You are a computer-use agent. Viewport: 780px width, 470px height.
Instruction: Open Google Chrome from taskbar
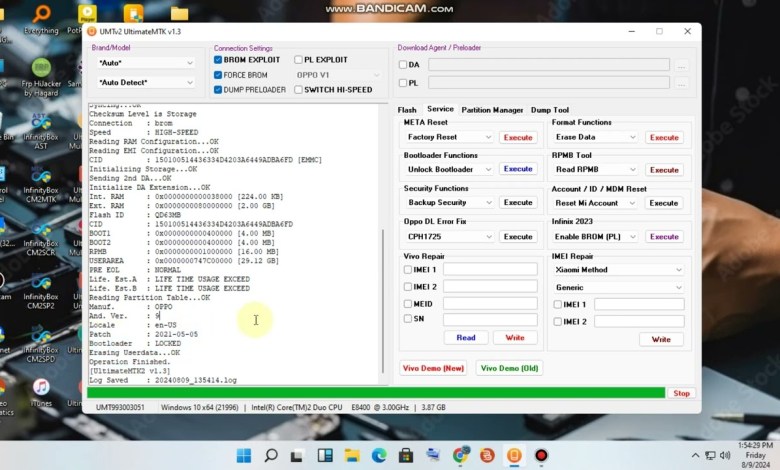click(460, 455)
